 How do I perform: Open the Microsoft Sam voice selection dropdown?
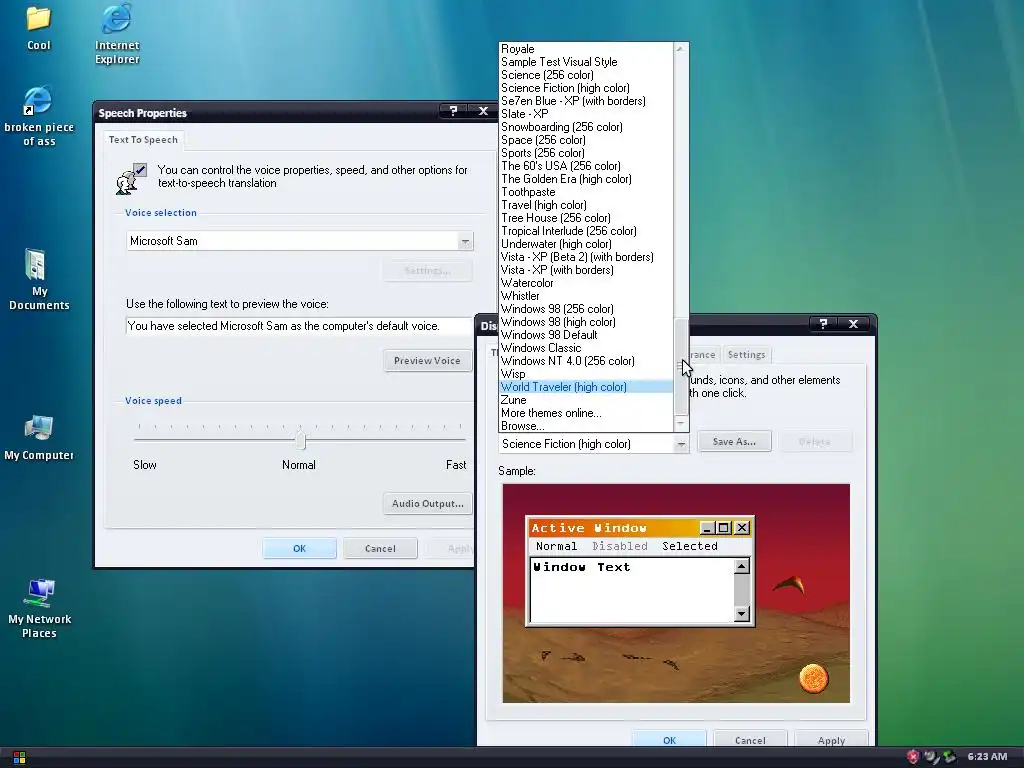pyautogui.click(x=465, y=241)
